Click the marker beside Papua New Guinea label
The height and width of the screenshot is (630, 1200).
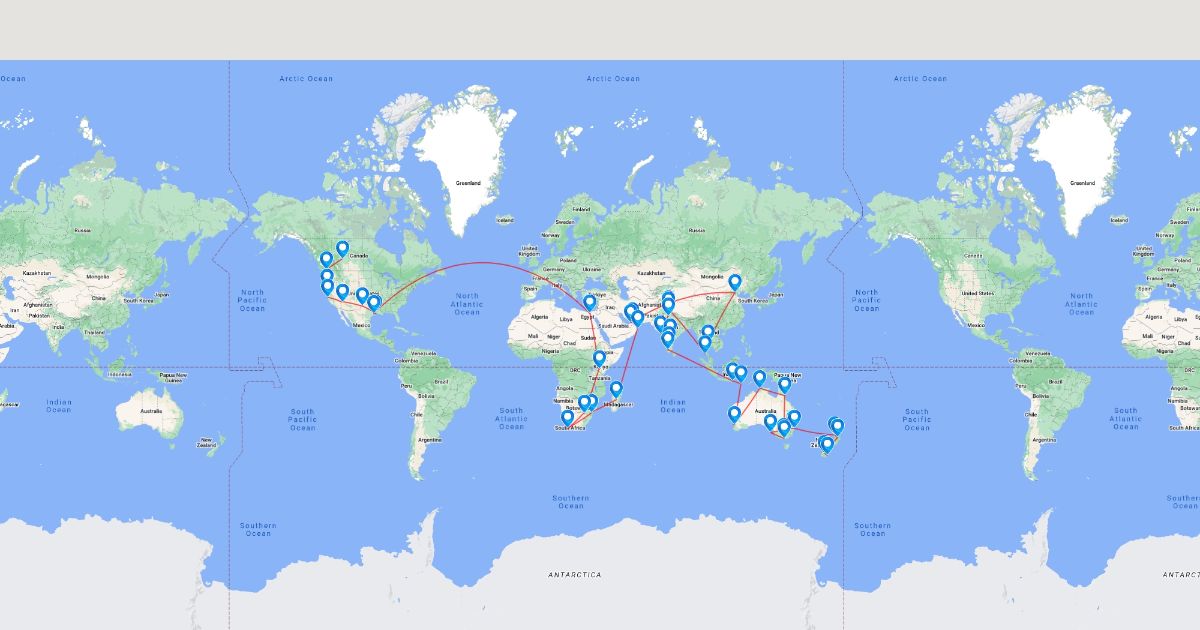(x=785, y=384)
